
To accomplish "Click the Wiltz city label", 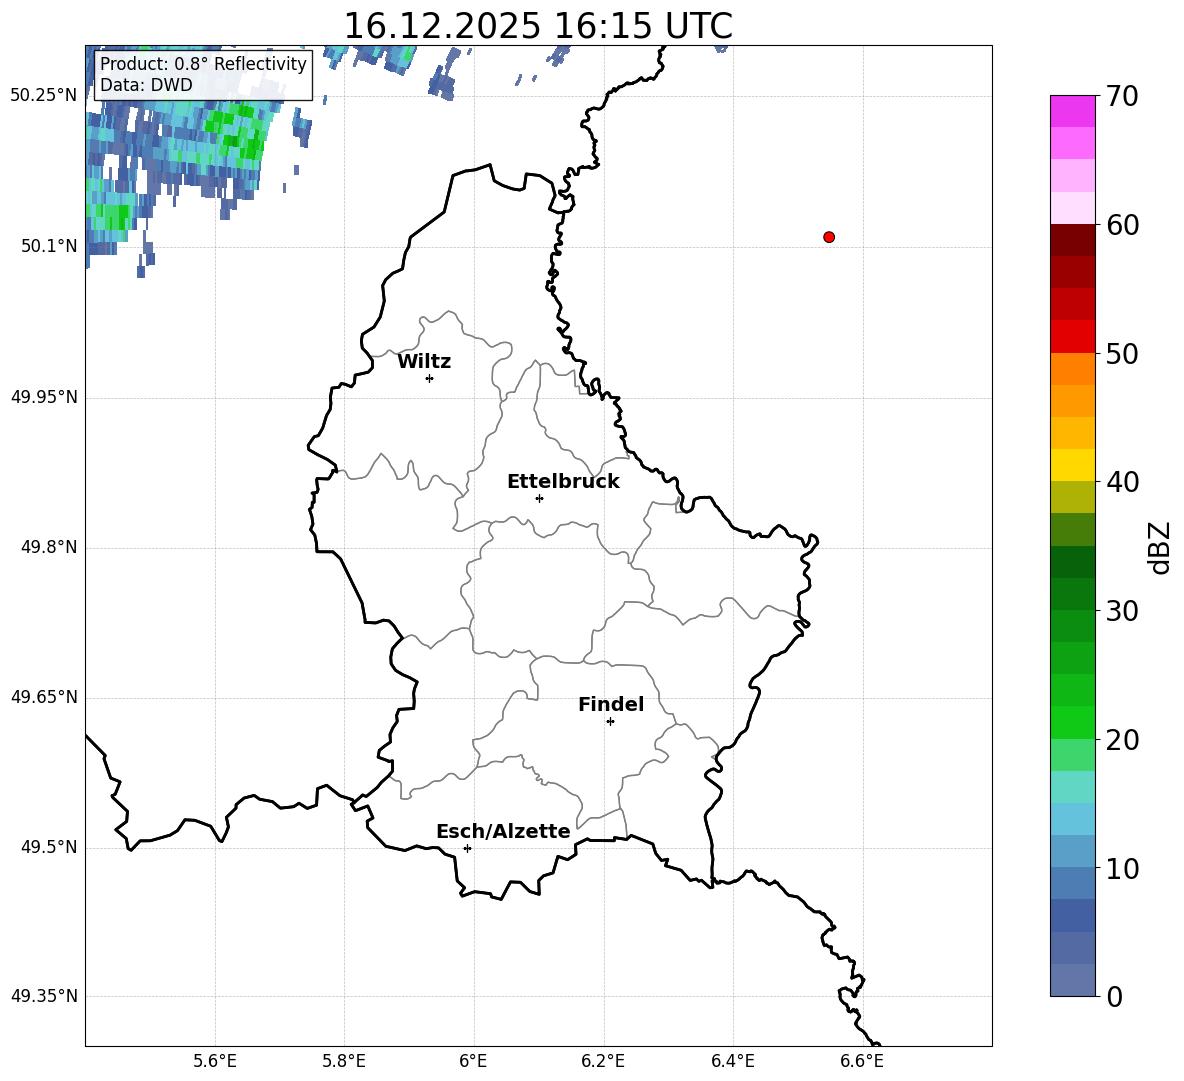I will click(x=424, y=362).
